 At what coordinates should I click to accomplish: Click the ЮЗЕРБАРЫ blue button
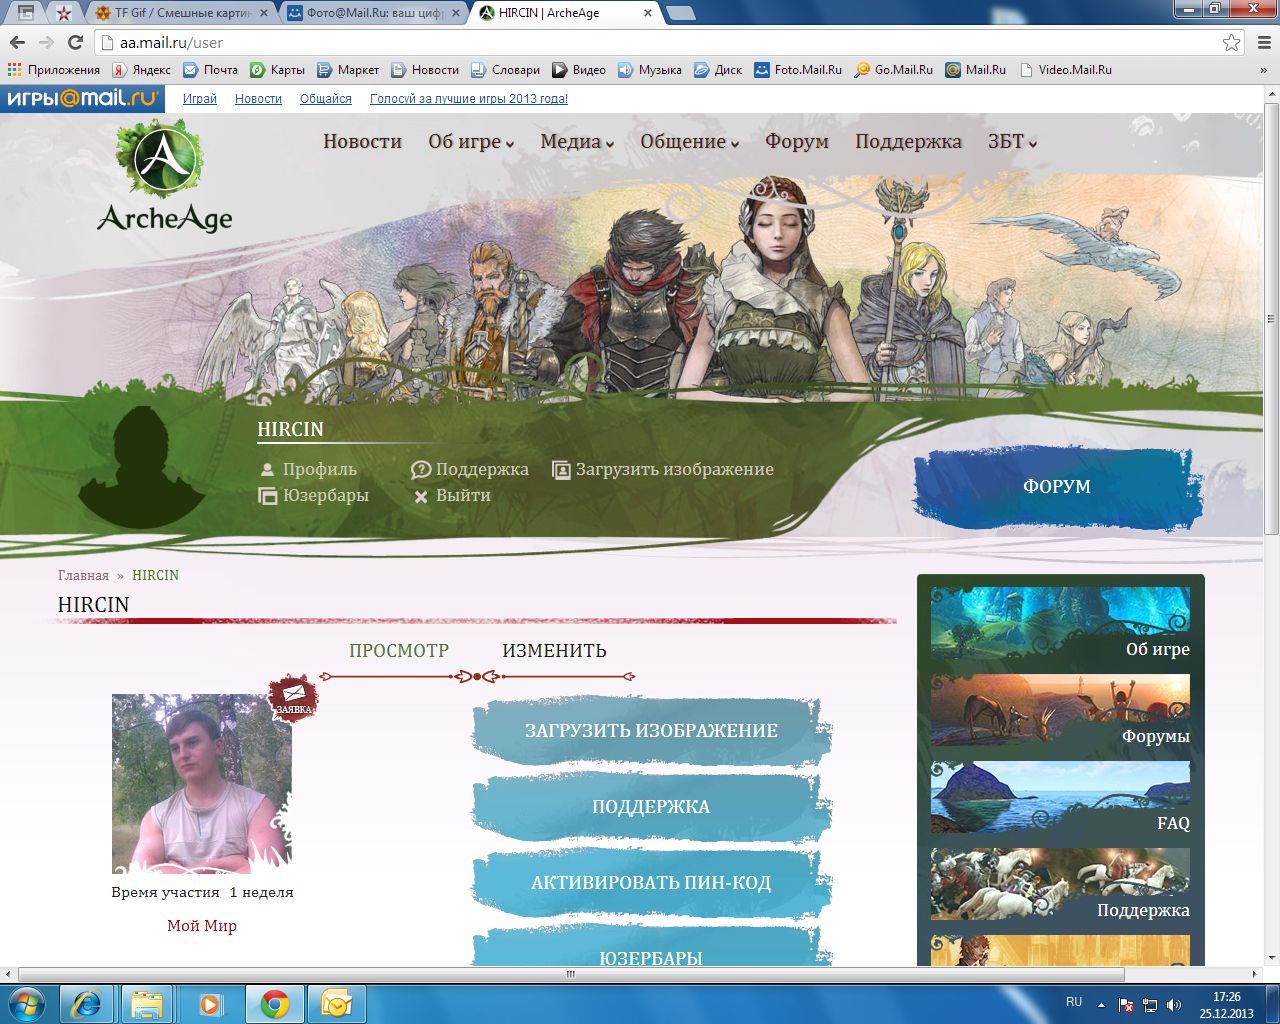[x=651, y=947]
